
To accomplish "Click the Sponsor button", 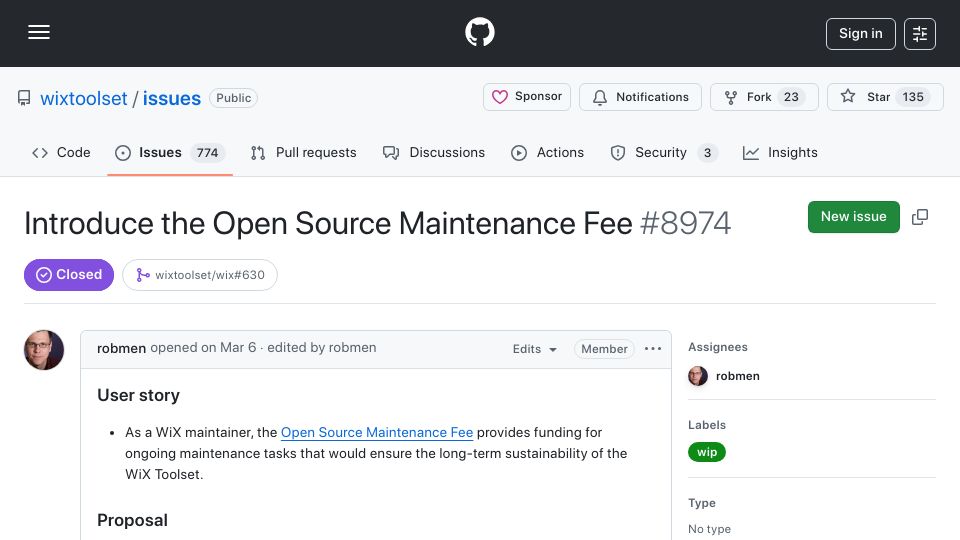I will [x=527, y=97].
